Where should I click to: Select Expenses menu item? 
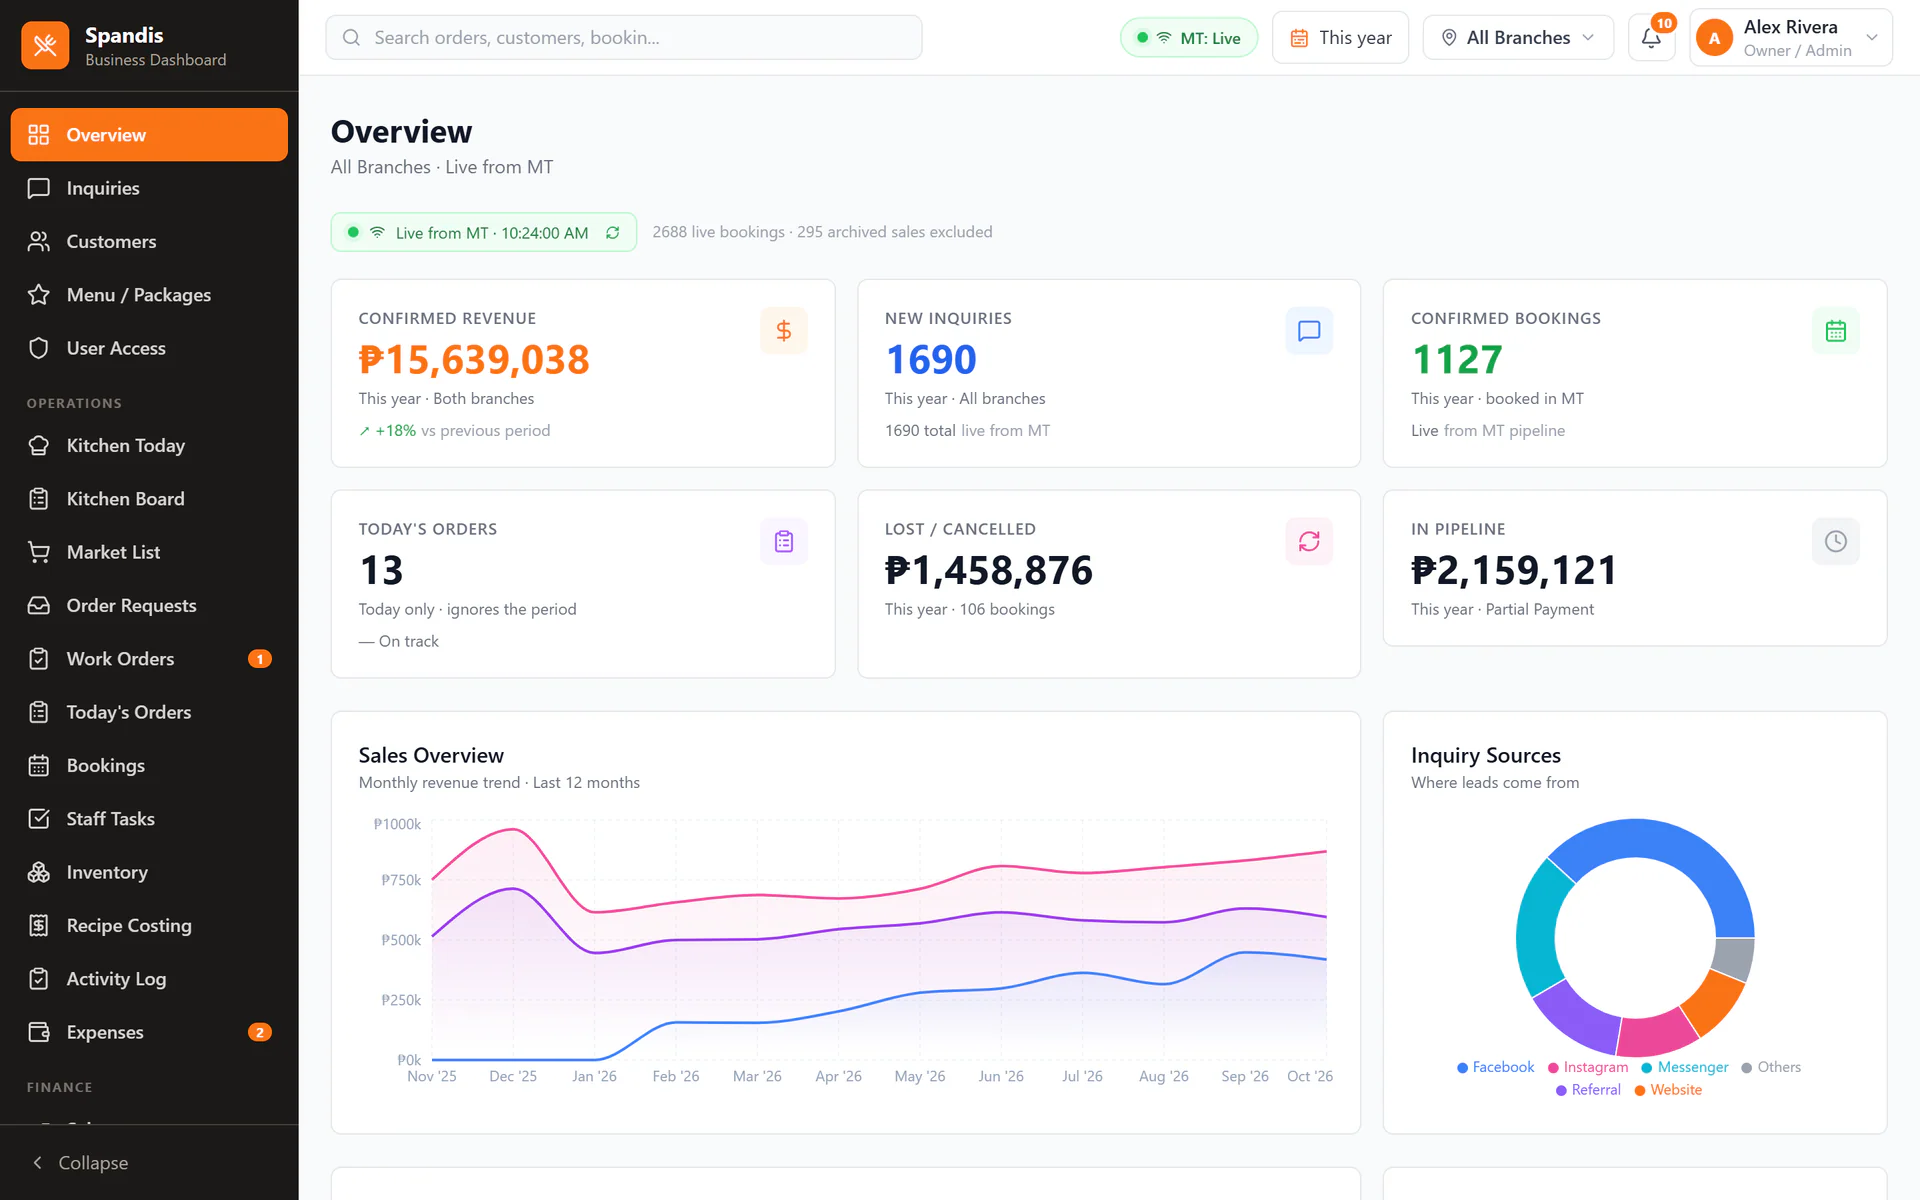click(x=149, y=1032)
